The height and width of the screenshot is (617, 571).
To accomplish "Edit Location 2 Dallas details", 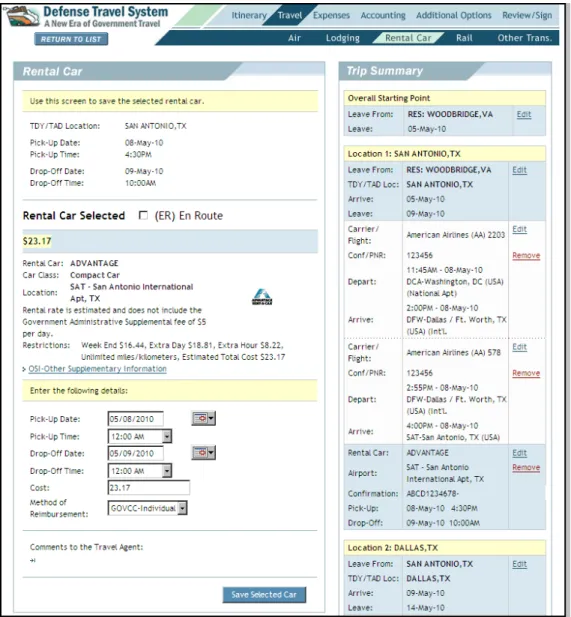I will (519, 564).
